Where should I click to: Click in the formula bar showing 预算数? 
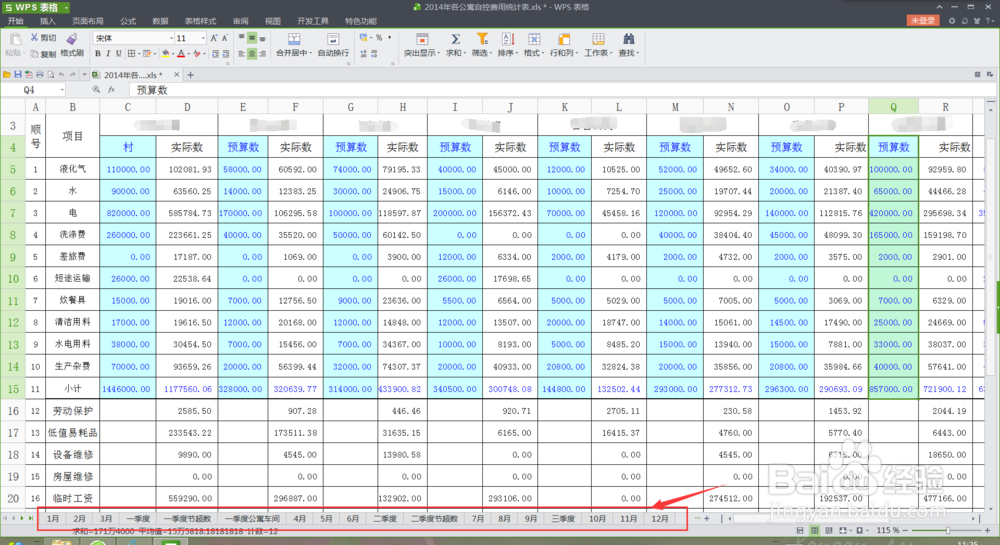pyautogui.click(x=555, y=90)
